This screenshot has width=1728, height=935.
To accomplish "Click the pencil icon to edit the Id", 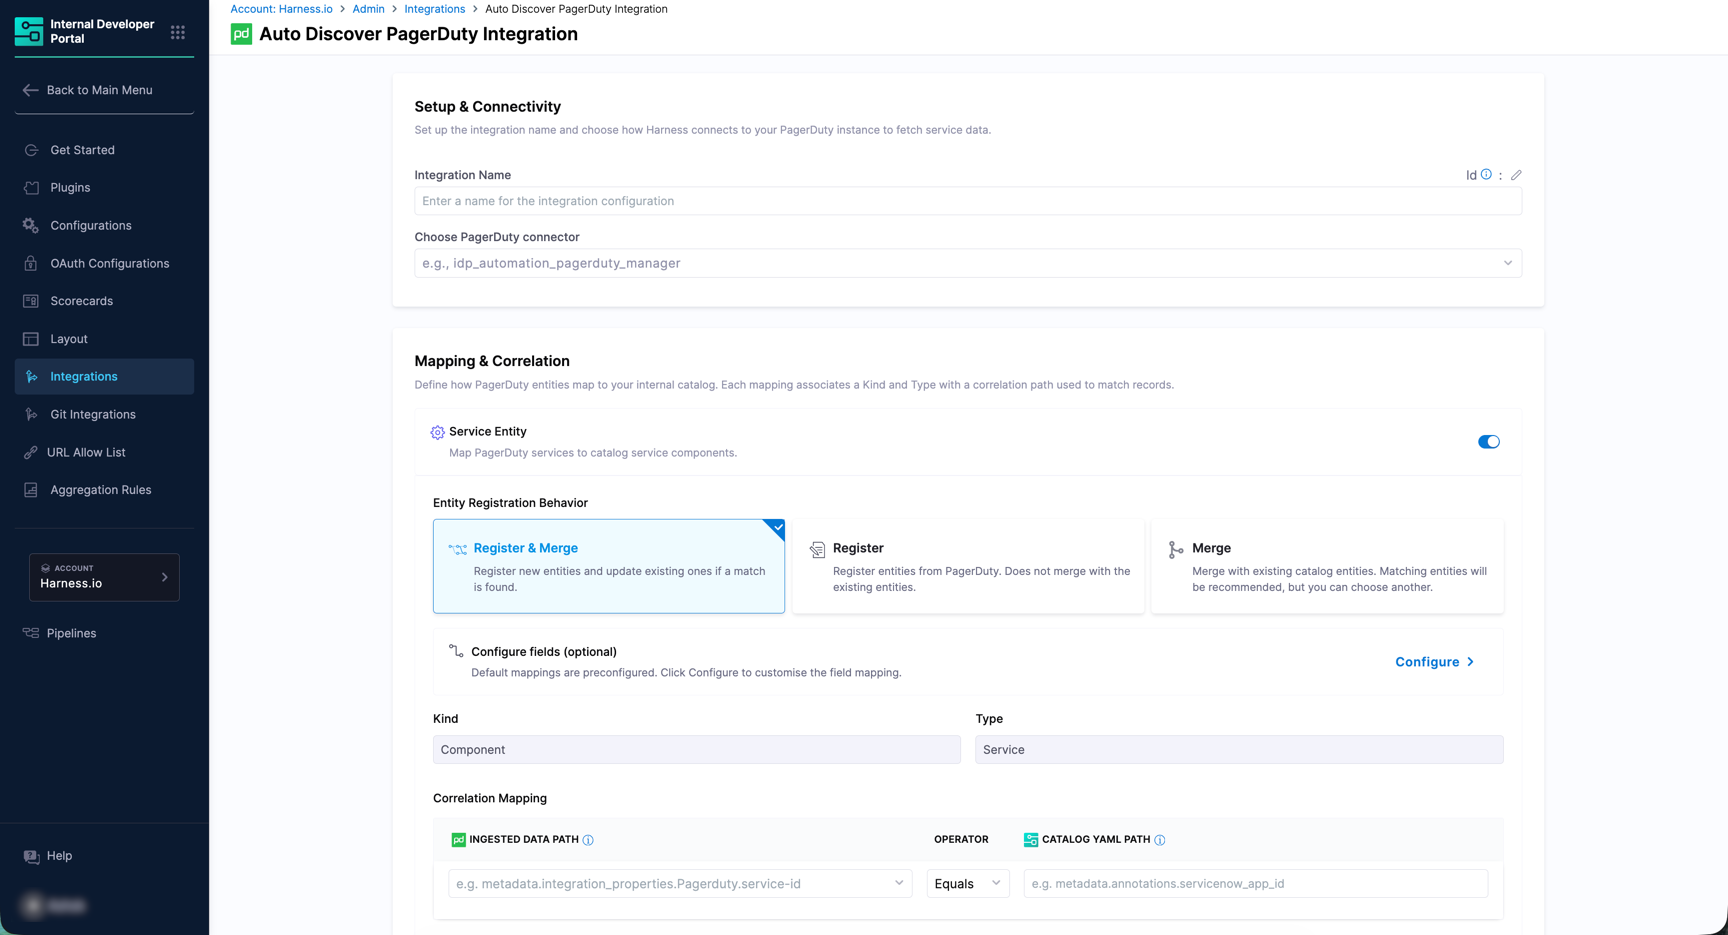I will tap(1516, 174).
